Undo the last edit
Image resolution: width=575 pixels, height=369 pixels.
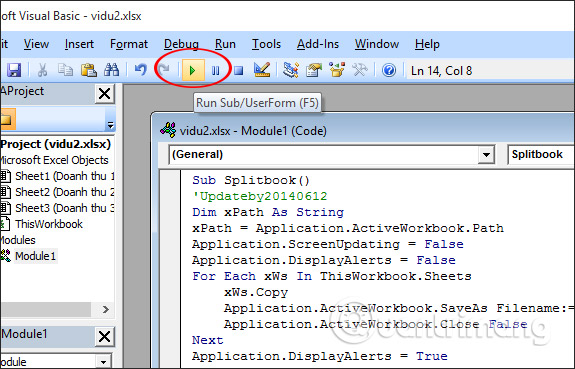[141, 70]
